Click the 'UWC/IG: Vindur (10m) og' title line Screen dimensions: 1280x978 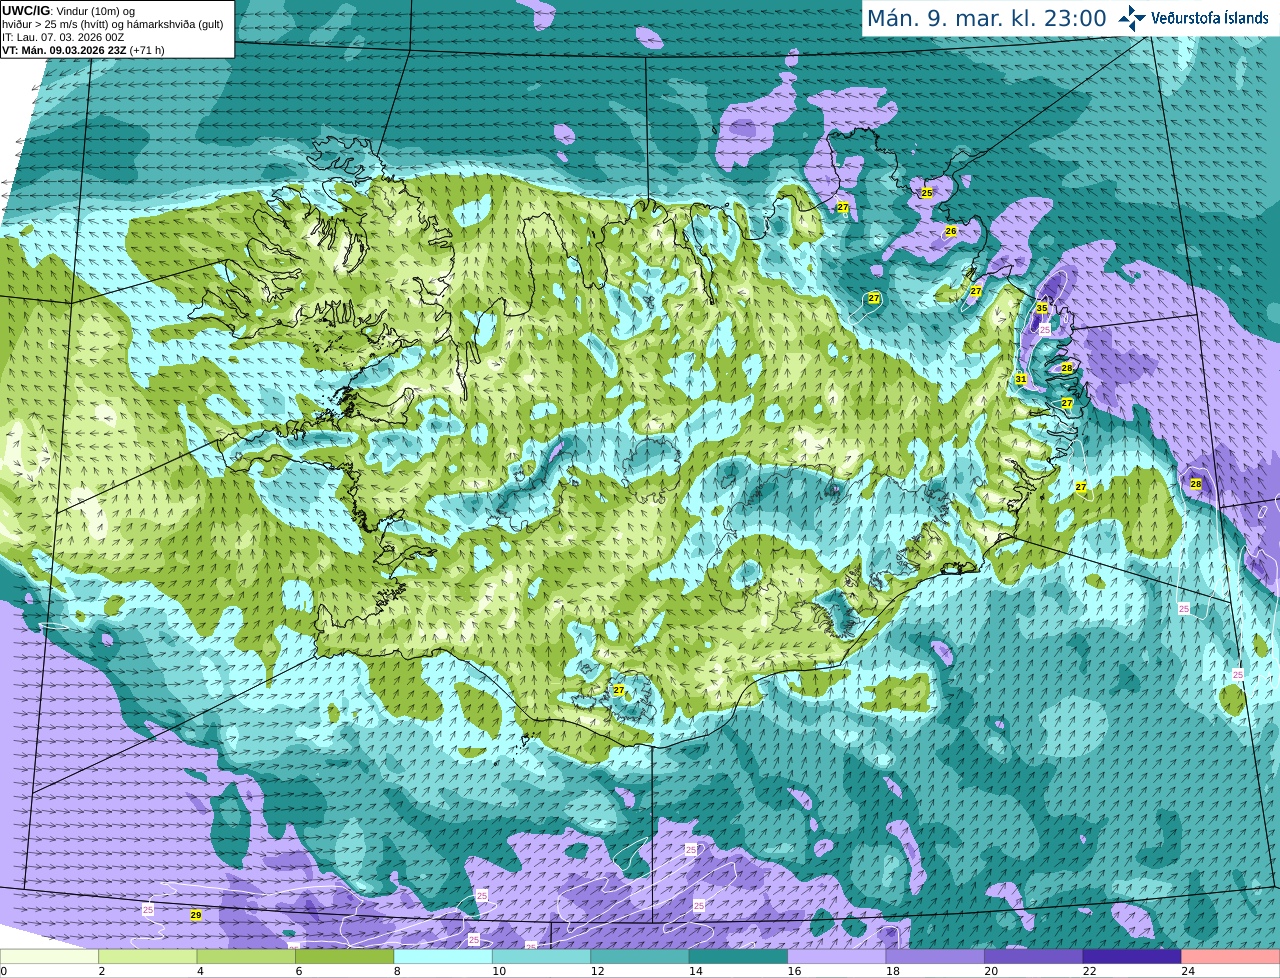pyautogui.click(x=69, y=11)
